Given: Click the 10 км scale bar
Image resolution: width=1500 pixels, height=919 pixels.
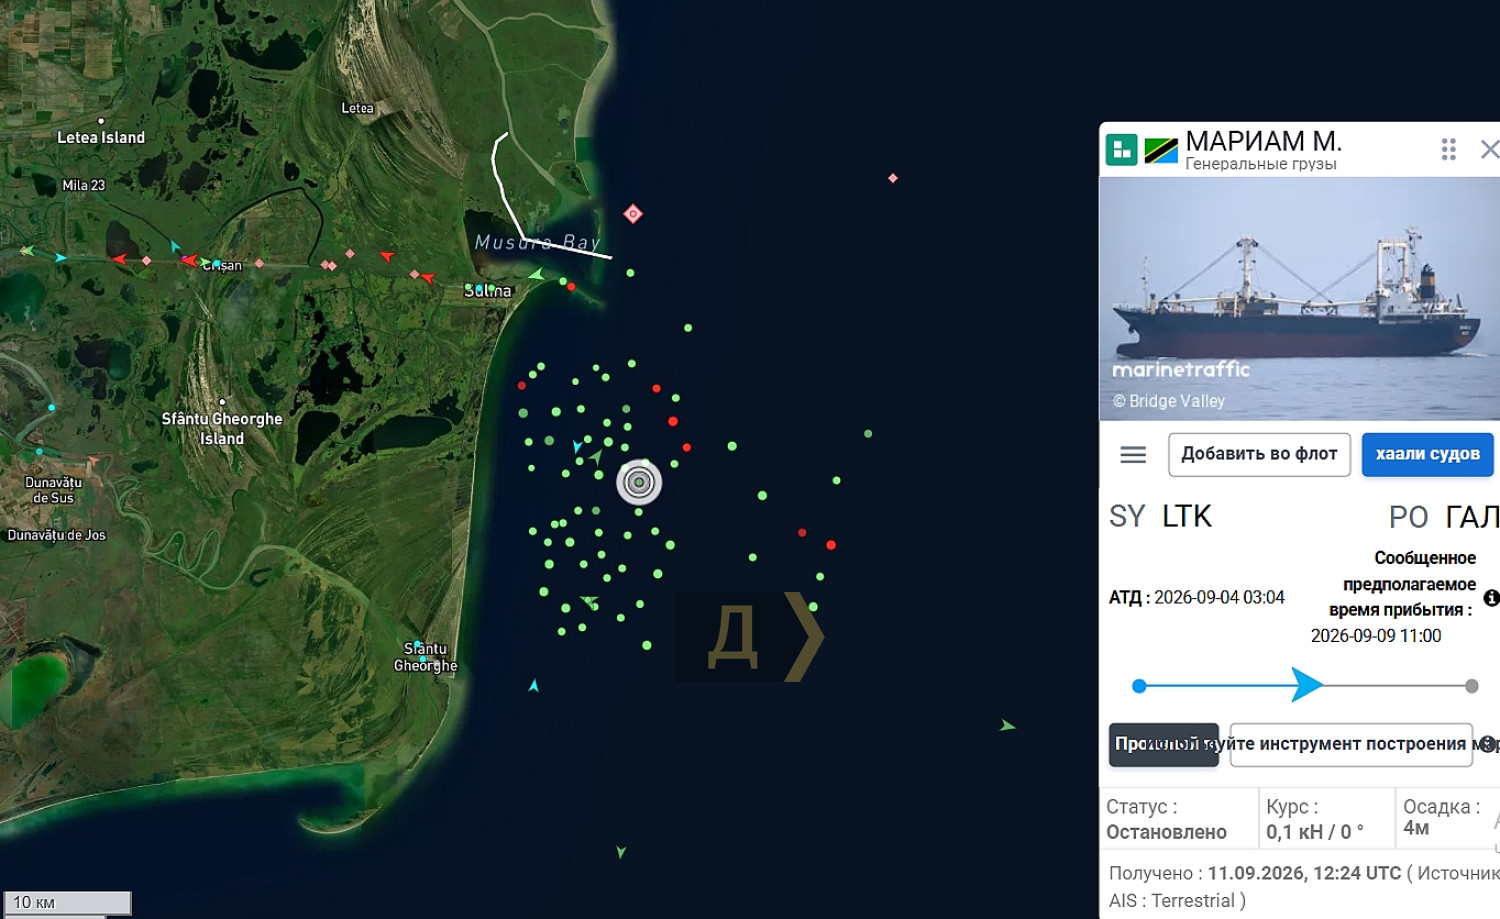Looking at the screenshot, I should [x=66, y=902].
